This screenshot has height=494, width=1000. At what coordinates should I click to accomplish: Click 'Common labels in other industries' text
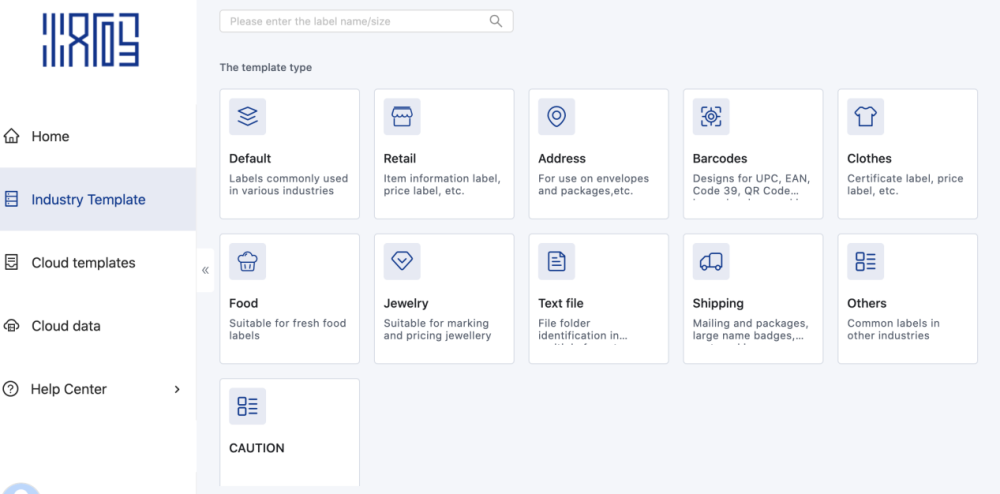click(893, 329)
